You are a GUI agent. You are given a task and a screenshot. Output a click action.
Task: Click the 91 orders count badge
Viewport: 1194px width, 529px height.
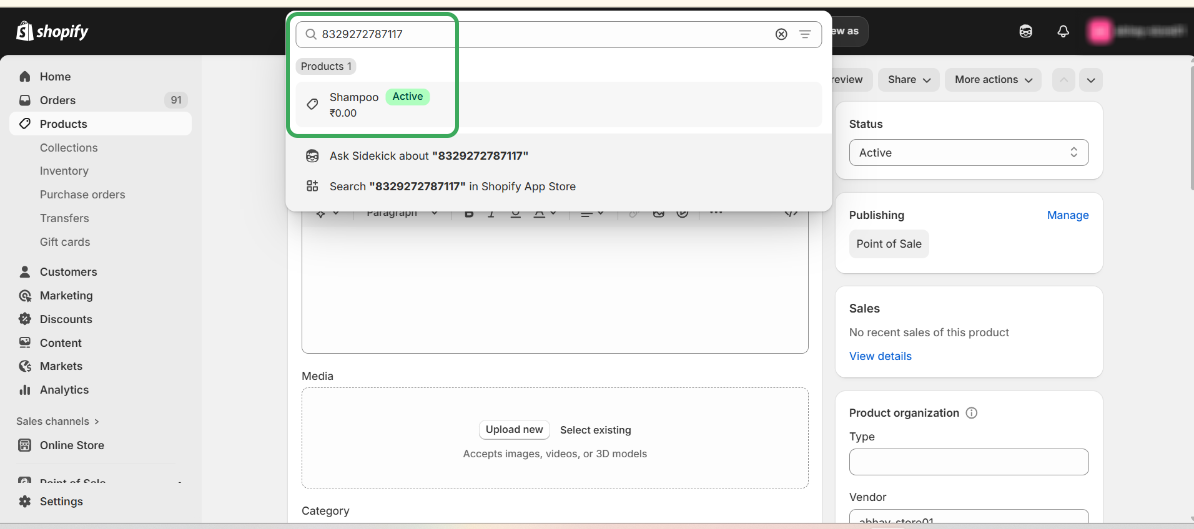pyautogui.click(x=175, y=100)
